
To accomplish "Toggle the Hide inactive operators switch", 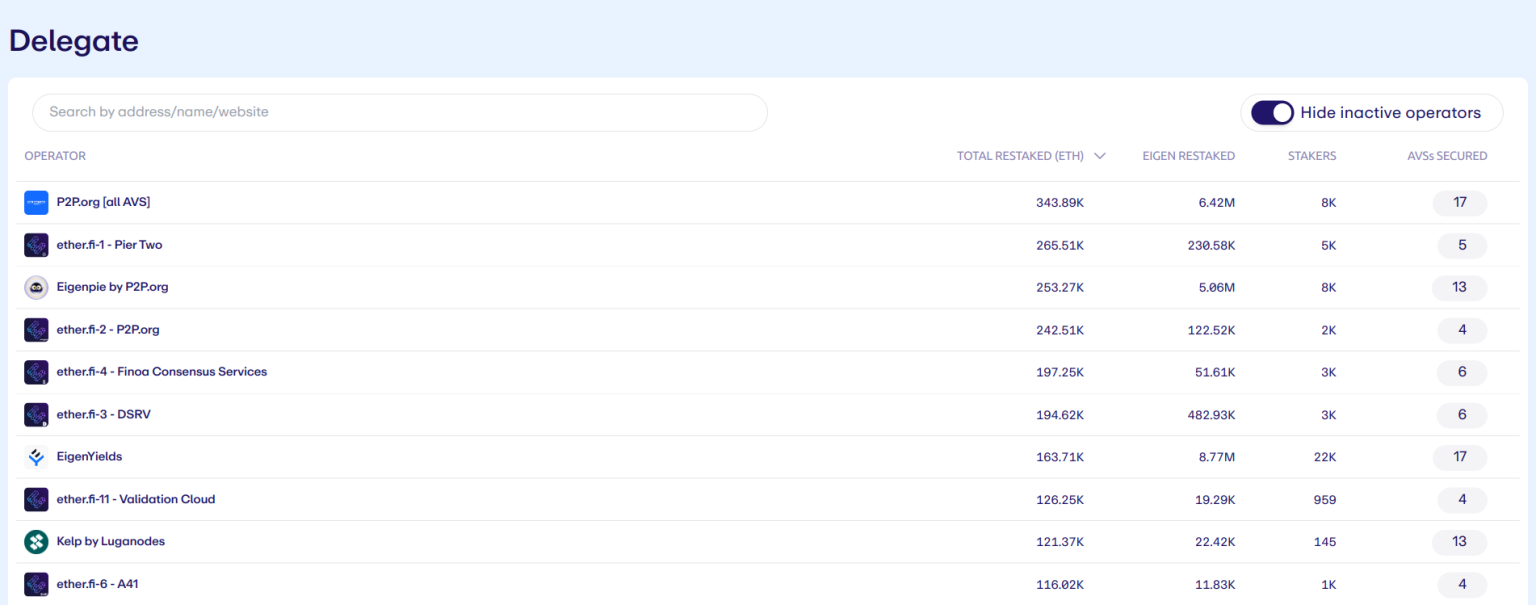I will click(1272, 113).
